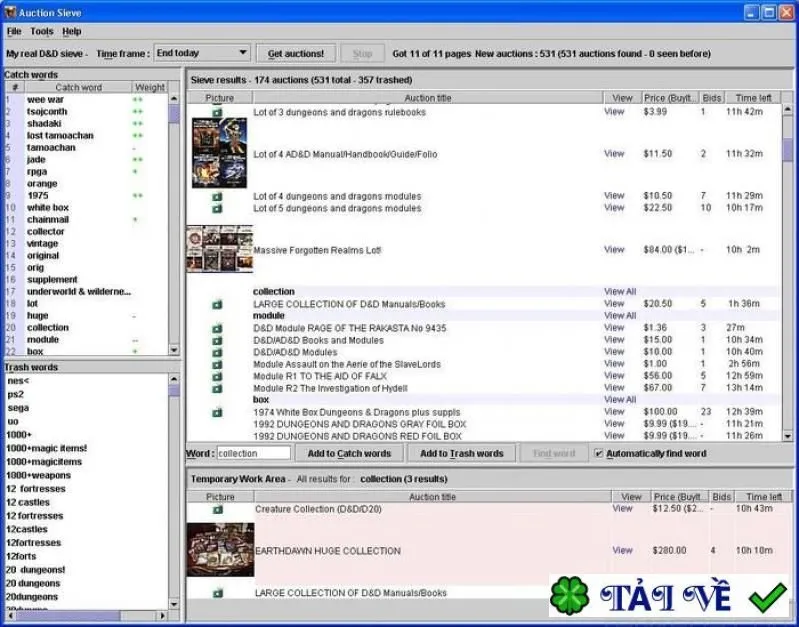
Task: Click scroll down arrow in Trash words list
Action: [174, 604]
